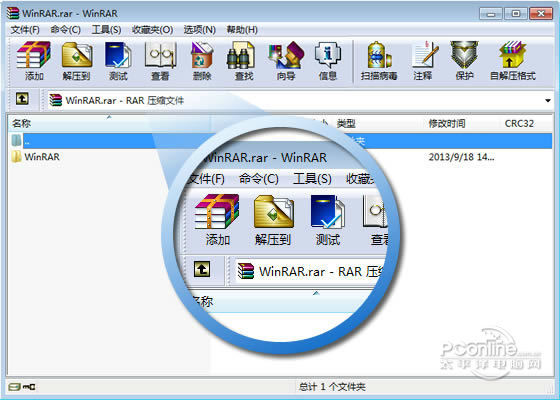Open the 文件(F) menu

(x=25, y=30)
